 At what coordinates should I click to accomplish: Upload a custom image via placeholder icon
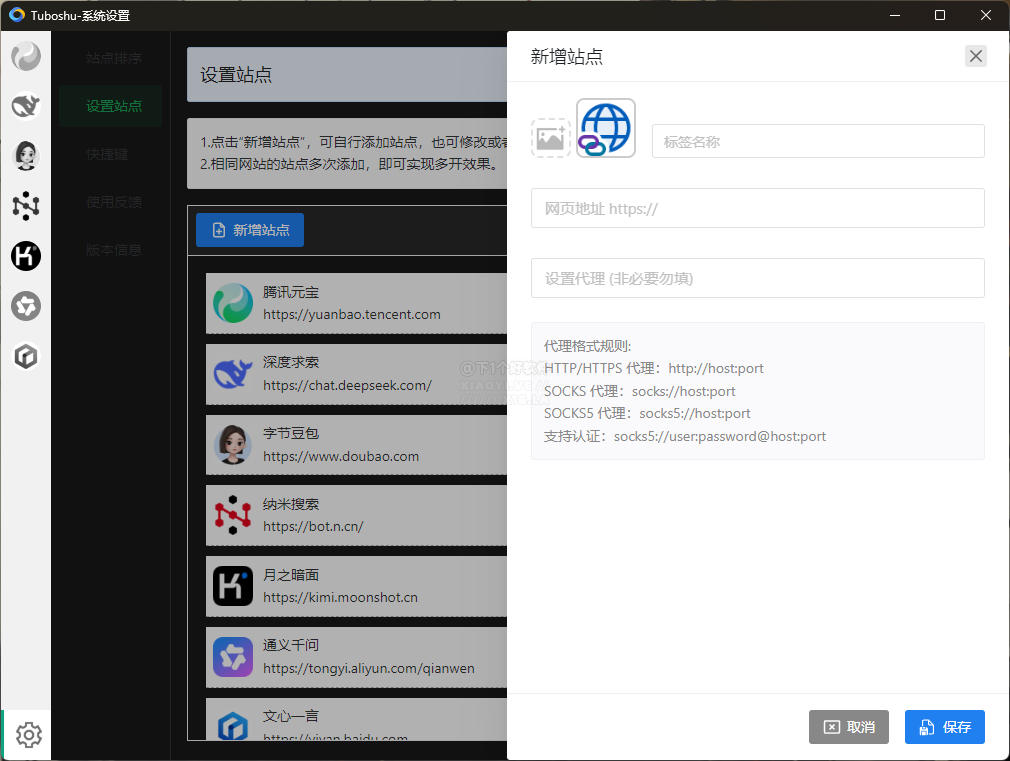551,138
